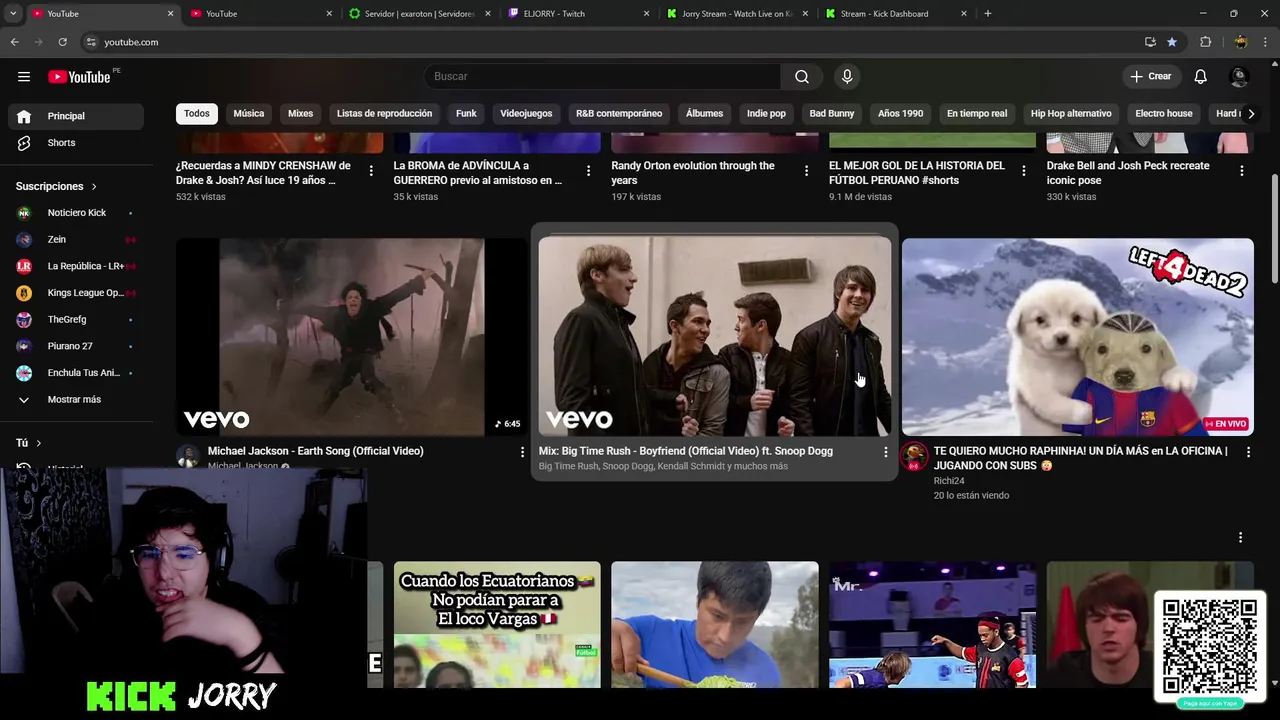
Task: Switch to Servidor exaroton tab
Action: [x=418, y=14]
